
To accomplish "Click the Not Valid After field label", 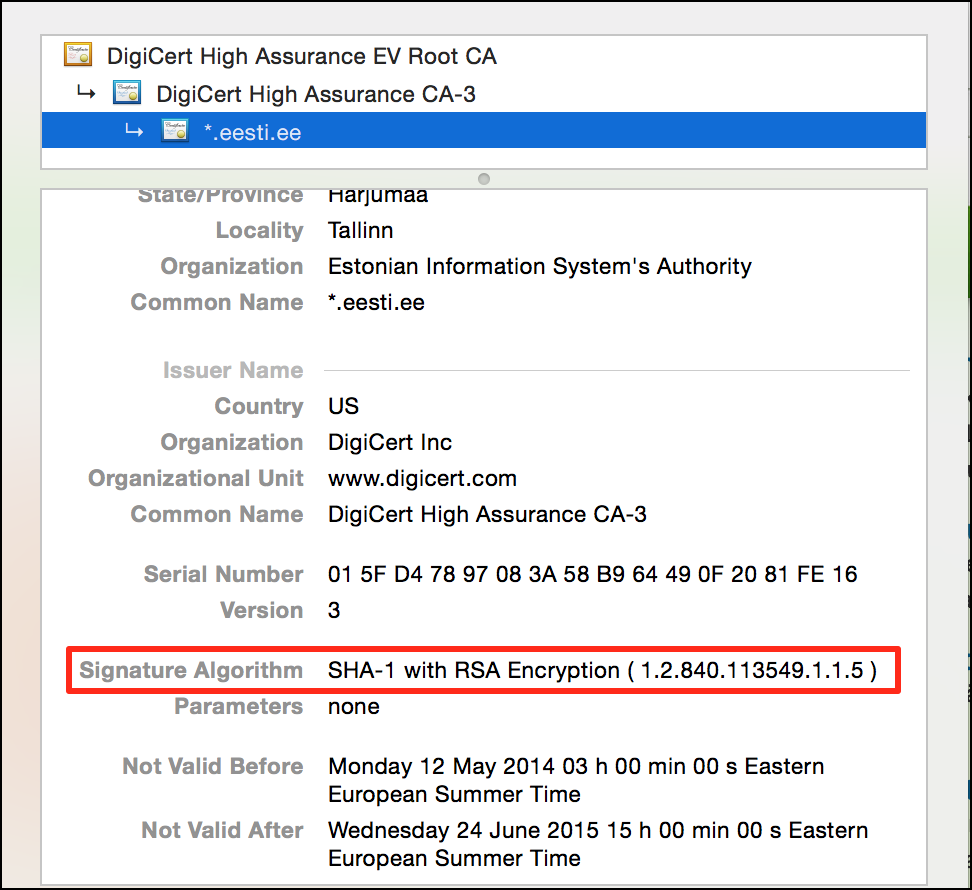I will 222,830.
